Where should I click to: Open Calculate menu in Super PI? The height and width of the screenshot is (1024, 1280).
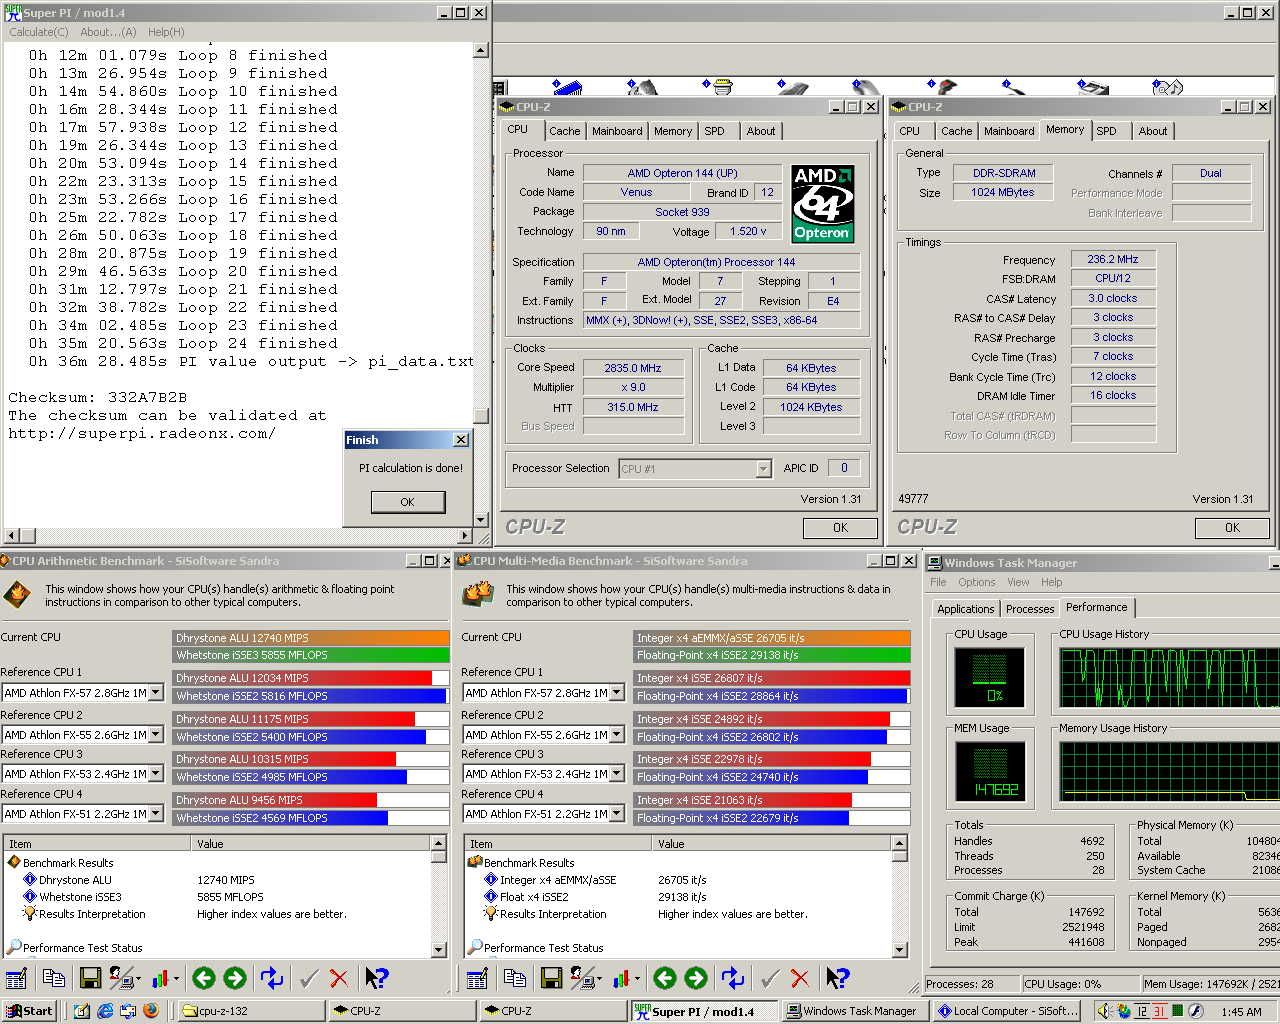[39, 32]
